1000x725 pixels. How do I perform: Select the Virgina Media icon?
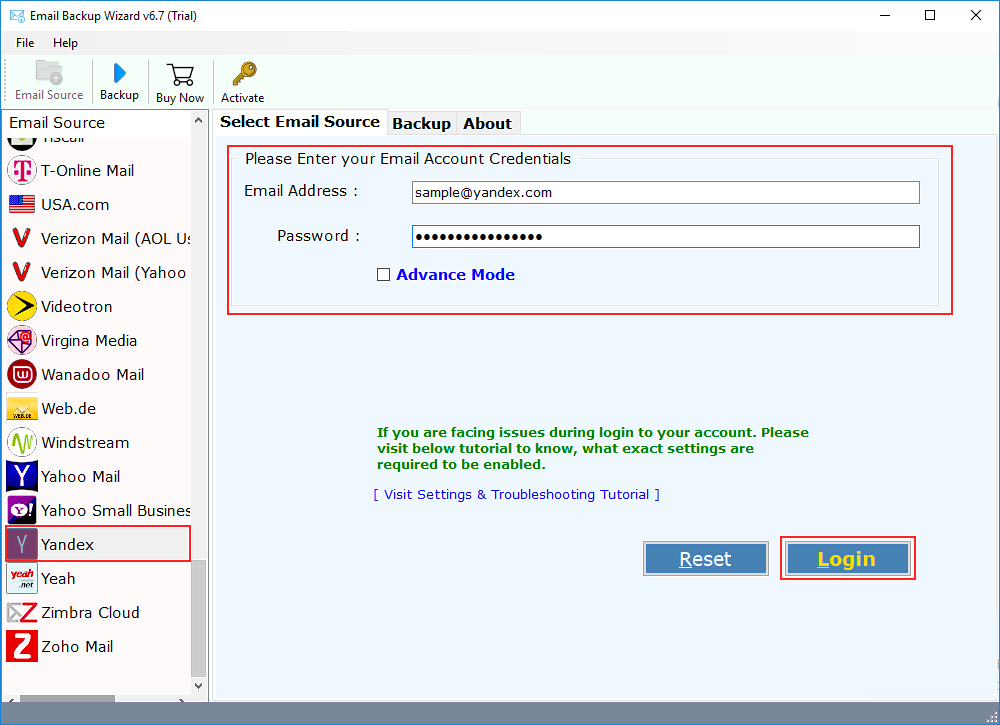(x=22, y=341)
